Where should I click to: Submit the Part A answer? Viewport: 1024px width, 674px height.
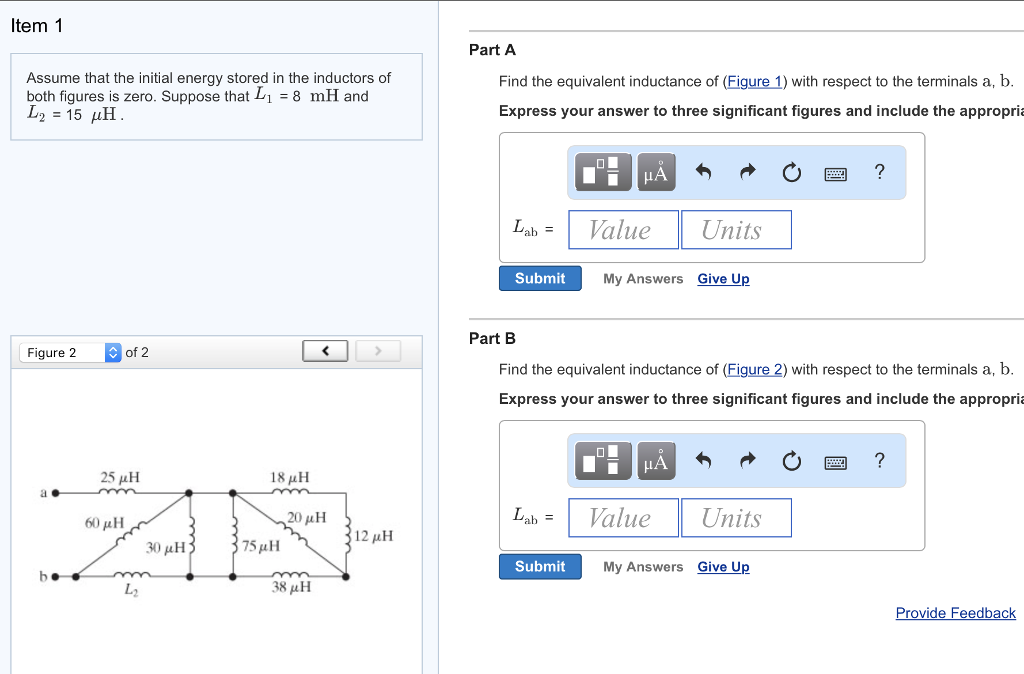click(540, 278)
